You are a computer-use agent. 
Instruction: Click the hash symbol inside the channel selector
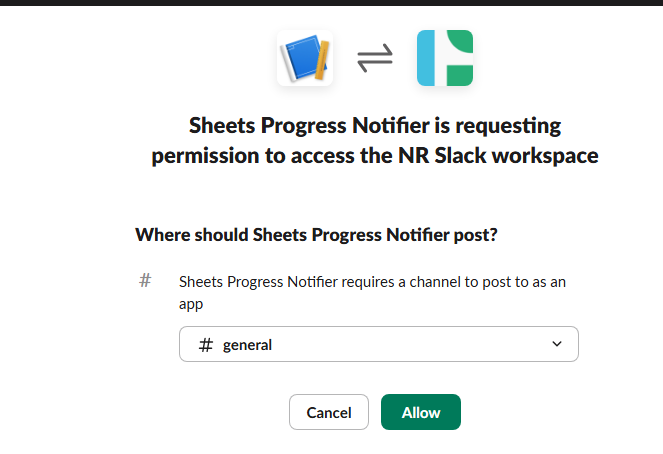205,345
